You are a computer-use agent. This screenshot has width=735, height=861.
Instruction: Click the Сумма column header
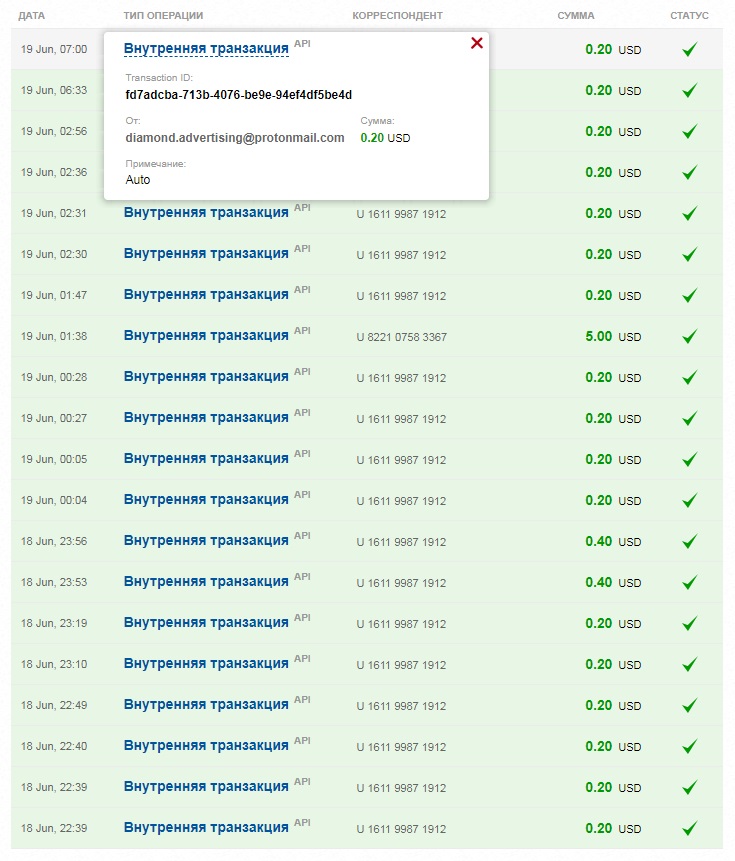pos(575,16)
